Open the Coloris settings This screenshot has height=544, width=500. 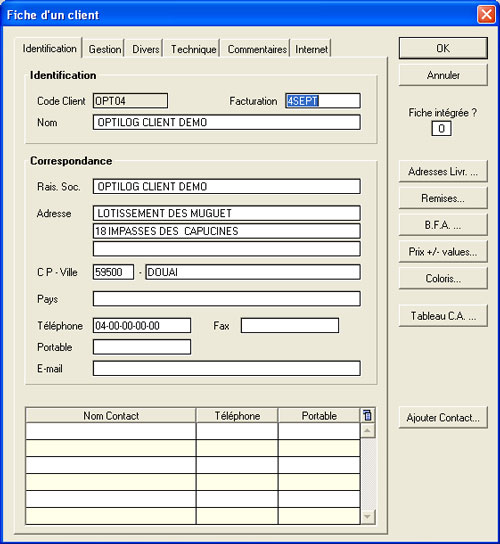pos(443,278)
